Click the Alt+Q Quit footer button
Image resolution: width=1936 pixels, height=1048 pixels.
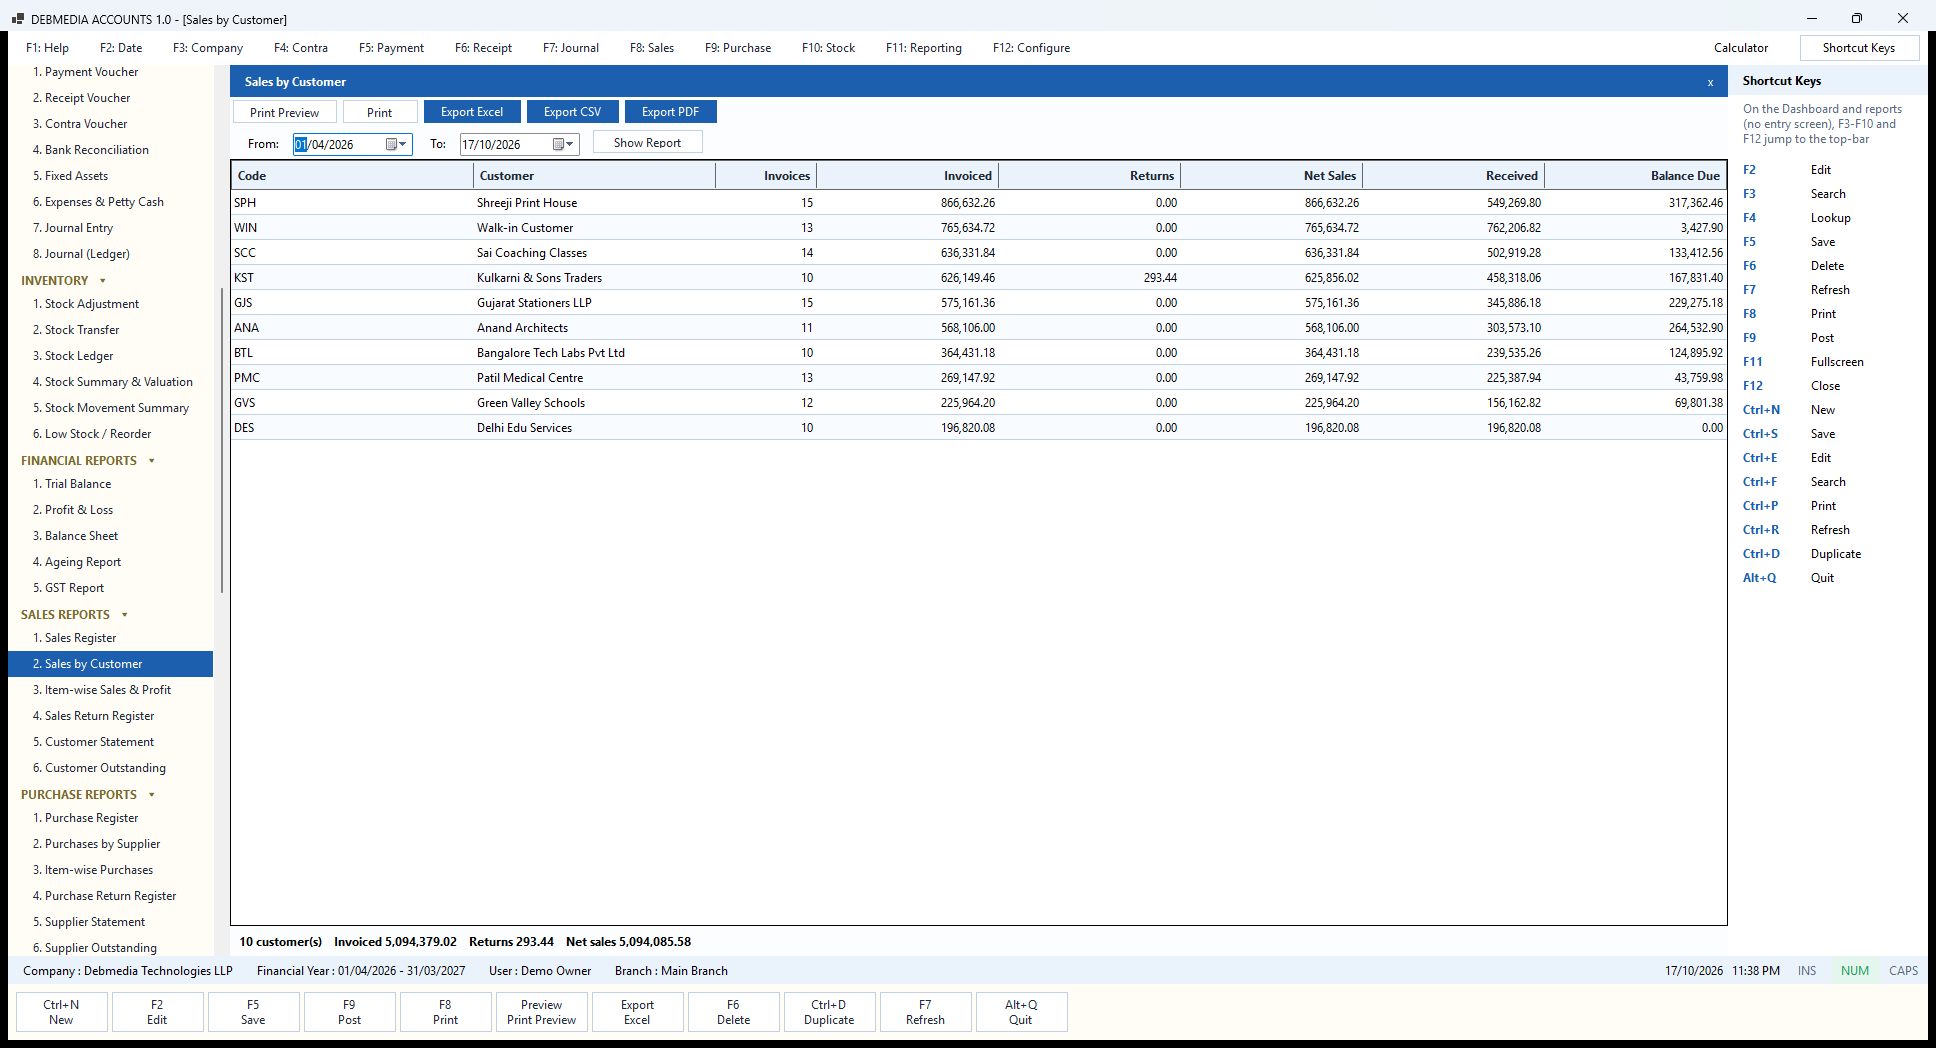[x=1021, y=1012]
